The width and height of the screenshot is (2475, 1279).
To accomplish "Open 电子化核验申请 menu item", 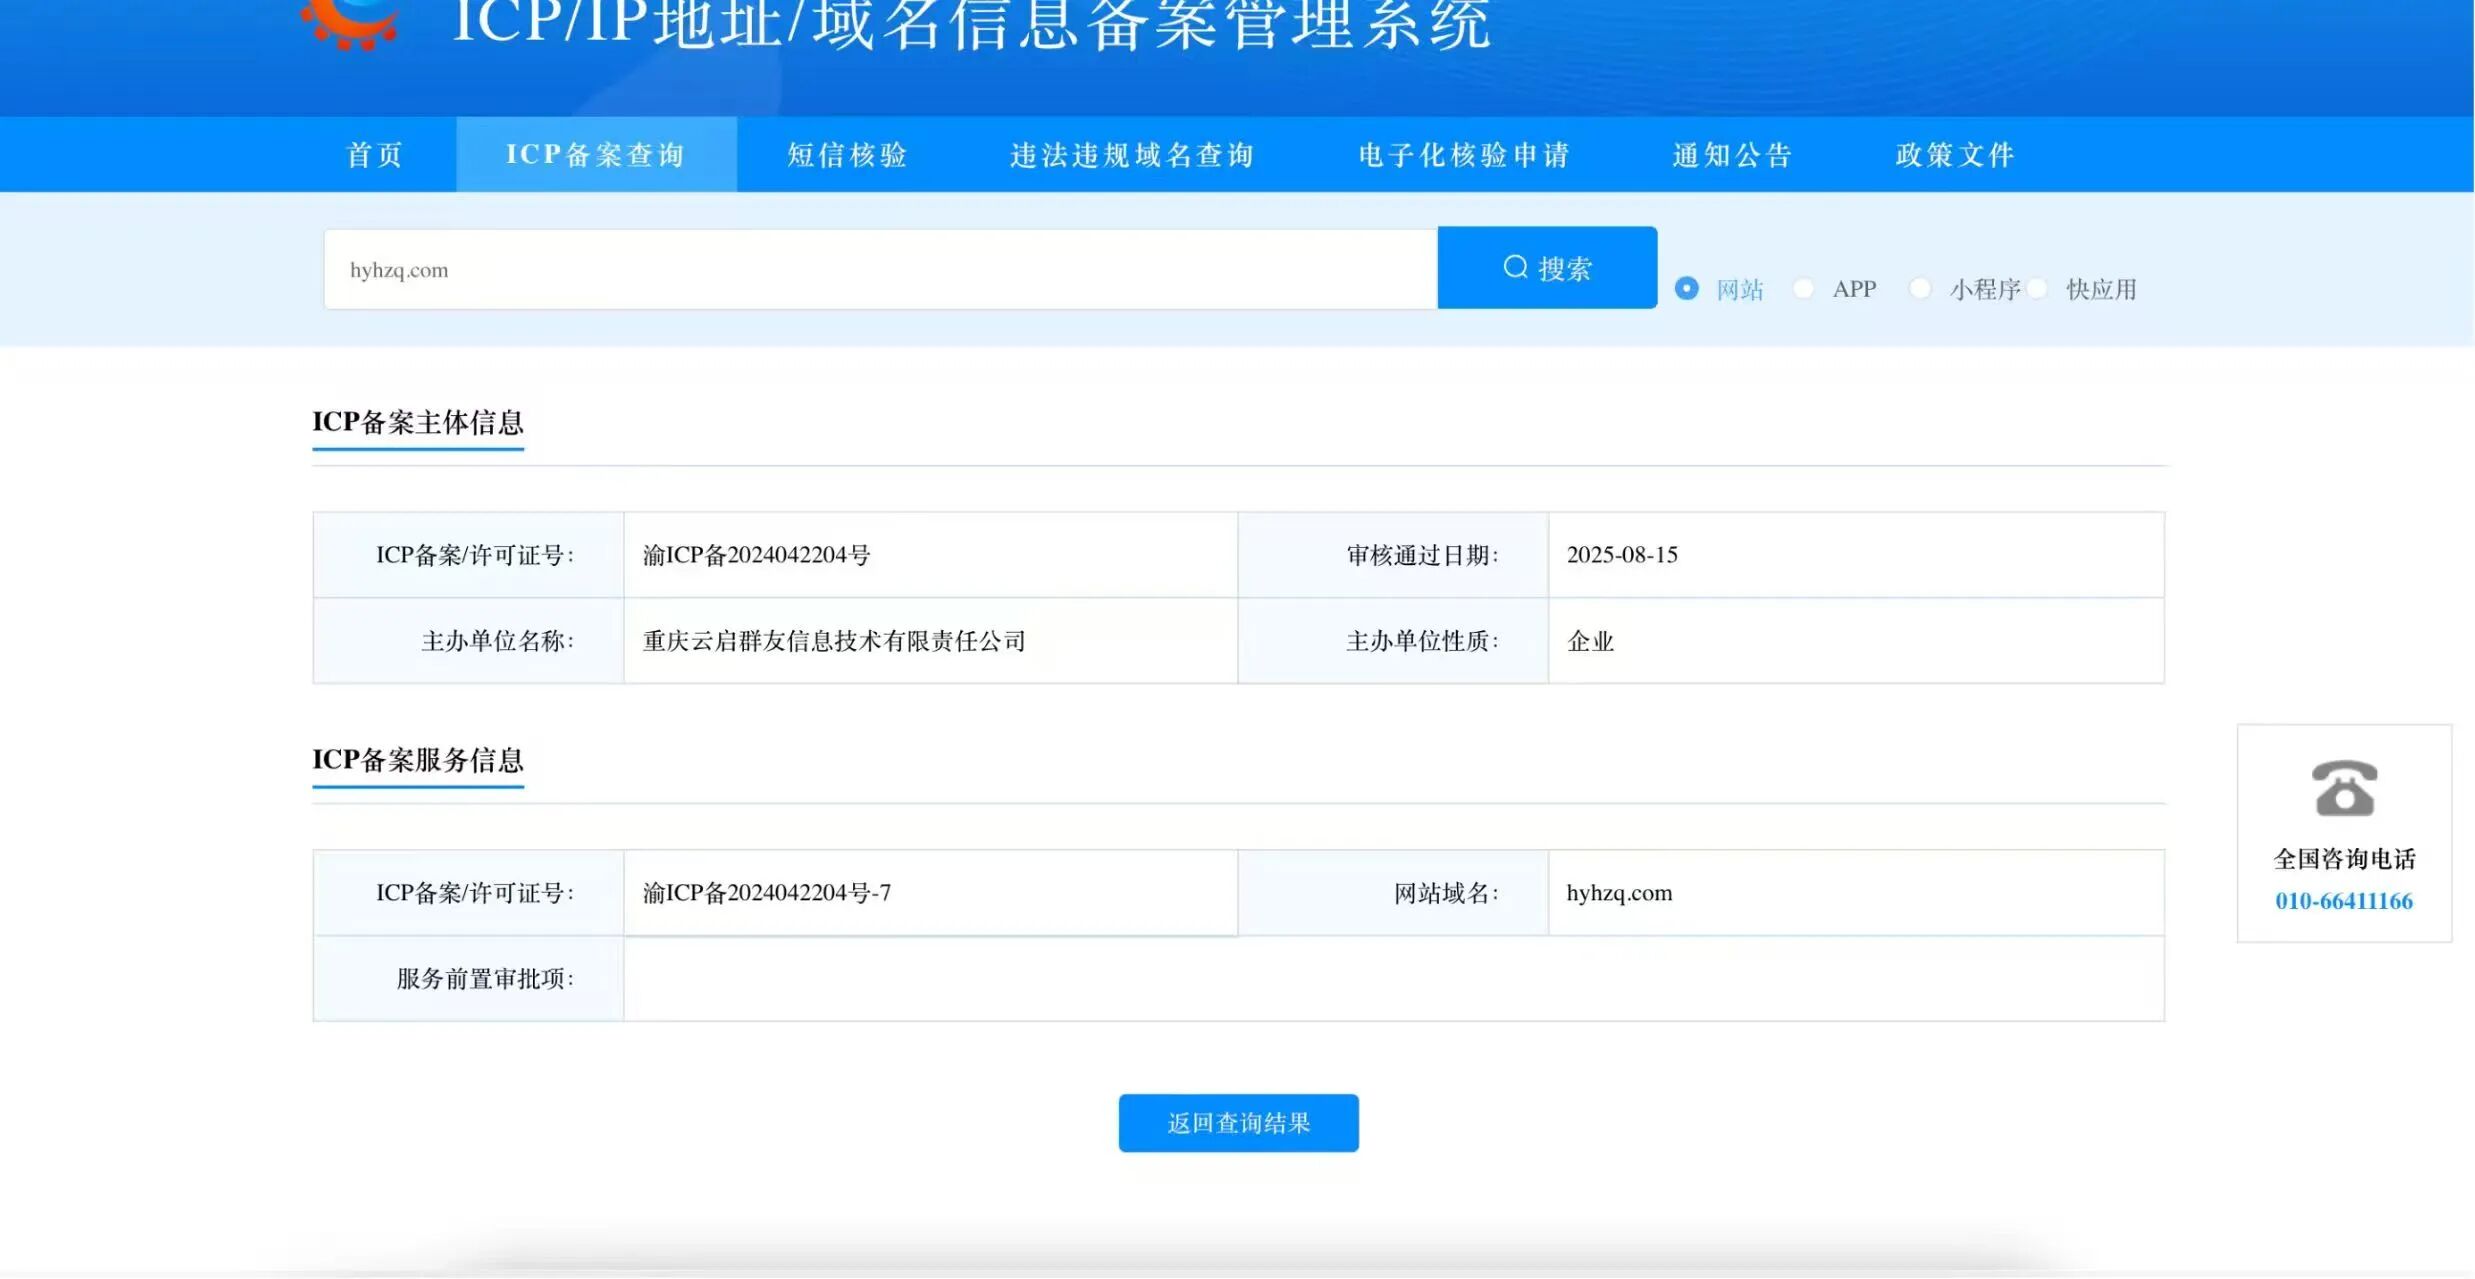I will (1464, 155).
